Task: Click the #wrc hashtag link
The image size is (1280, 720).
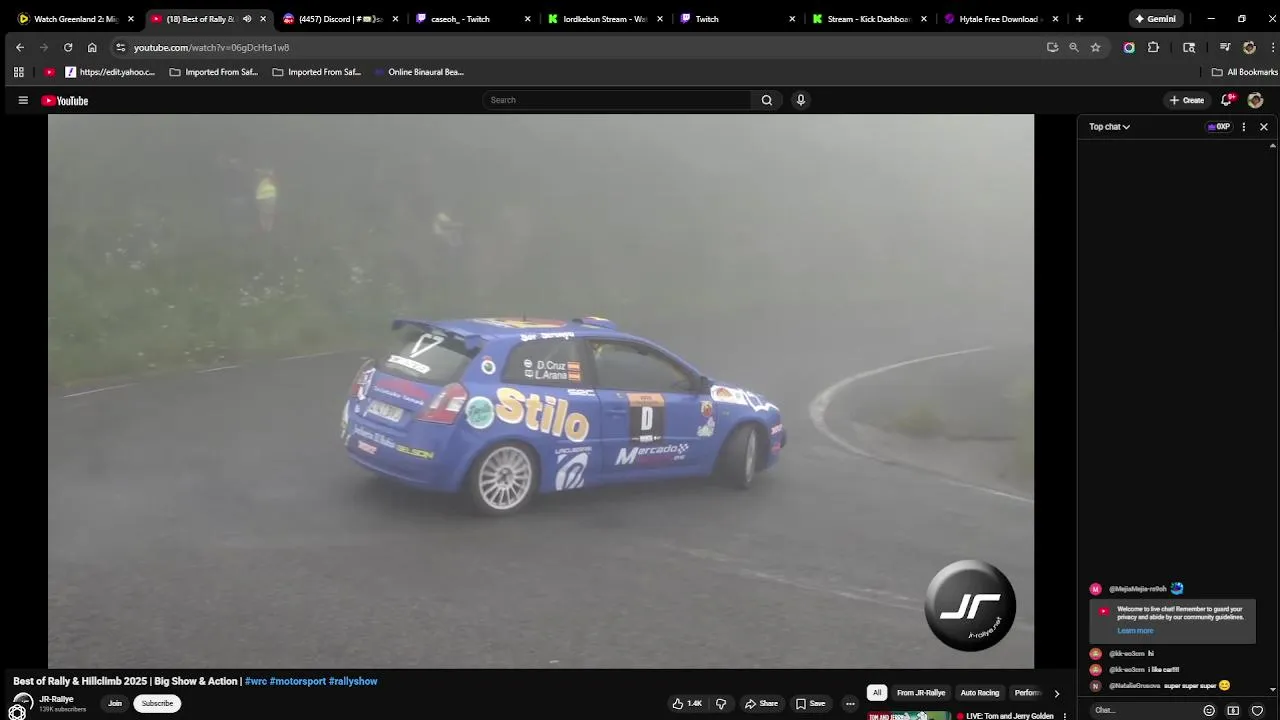Action: coord(256,681)
